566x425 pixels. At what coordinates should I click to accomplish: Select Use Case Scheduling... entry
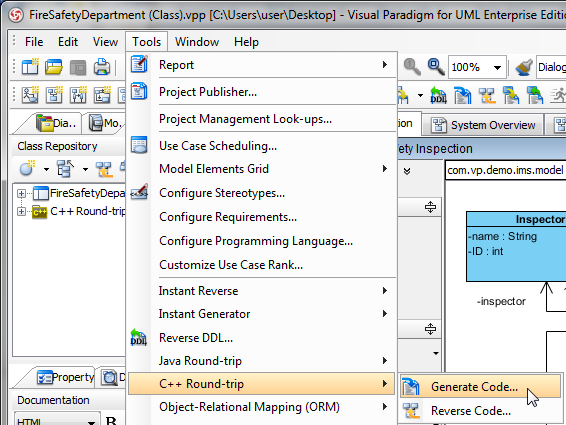tap(262, 146)
